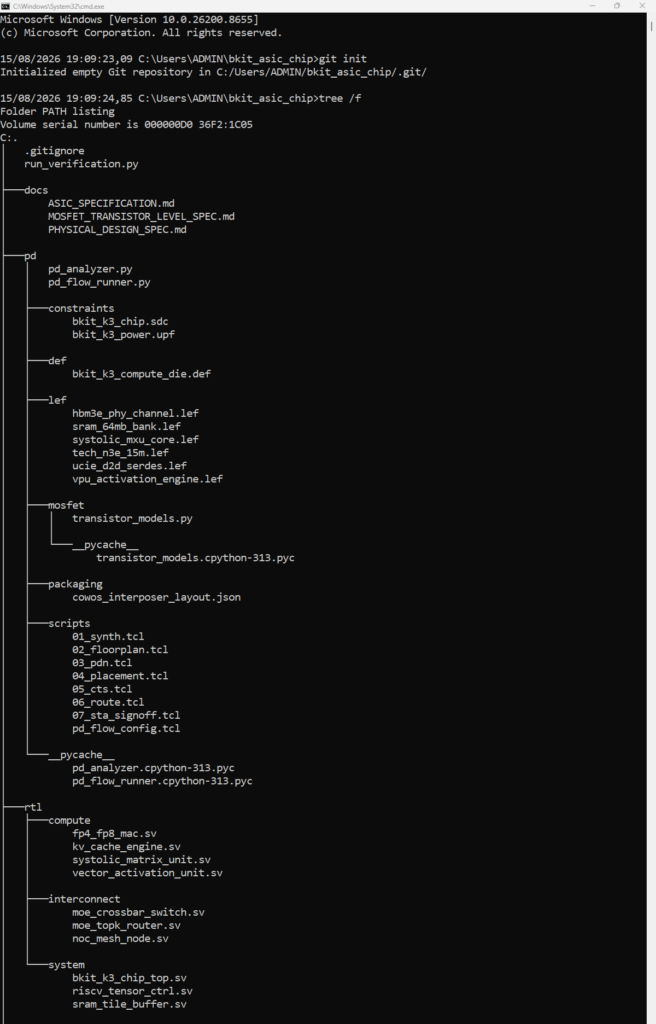Click the docs folder in tree listing
This screenshot has height=1024, width=656.
click(36, 190)
